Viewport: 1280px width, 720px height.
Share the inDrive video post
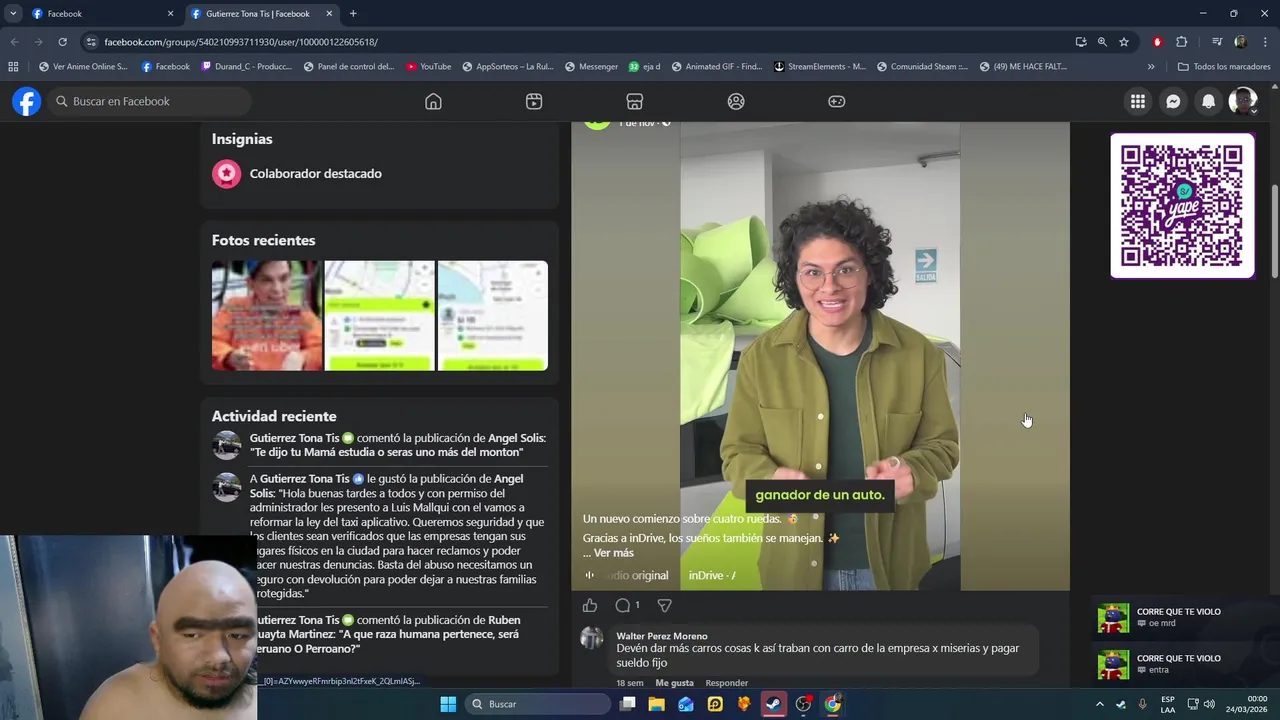pos(664,605)
